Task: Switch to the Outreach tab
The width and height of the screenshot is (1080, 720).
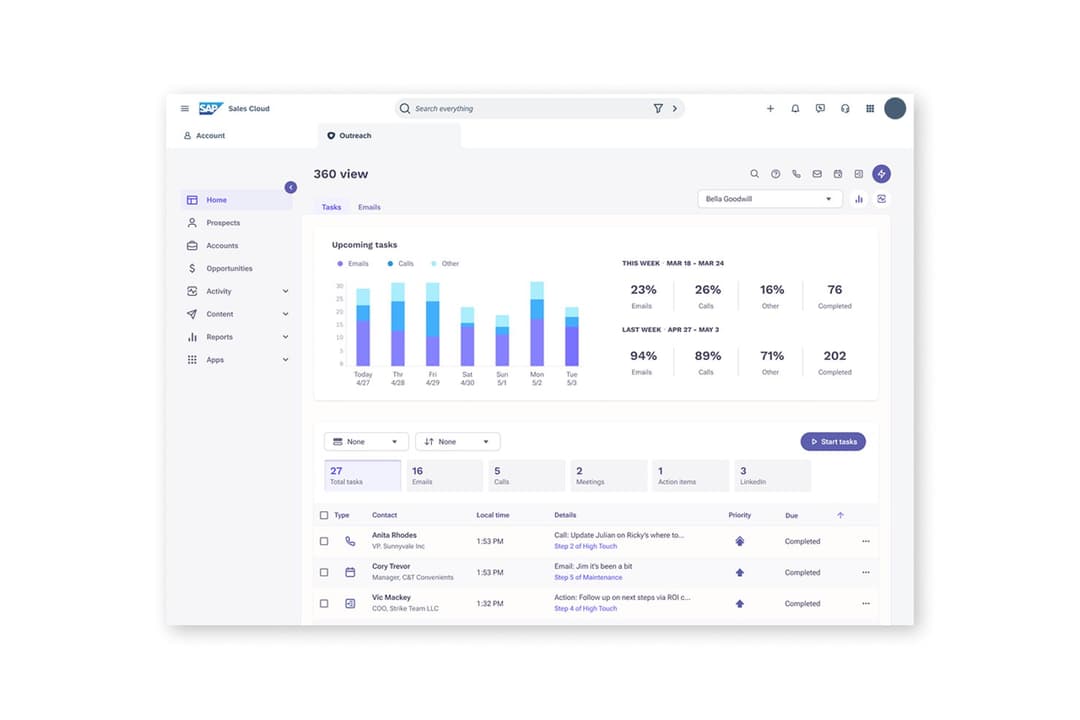Action: pyautogui.click(x=389, y=136)
